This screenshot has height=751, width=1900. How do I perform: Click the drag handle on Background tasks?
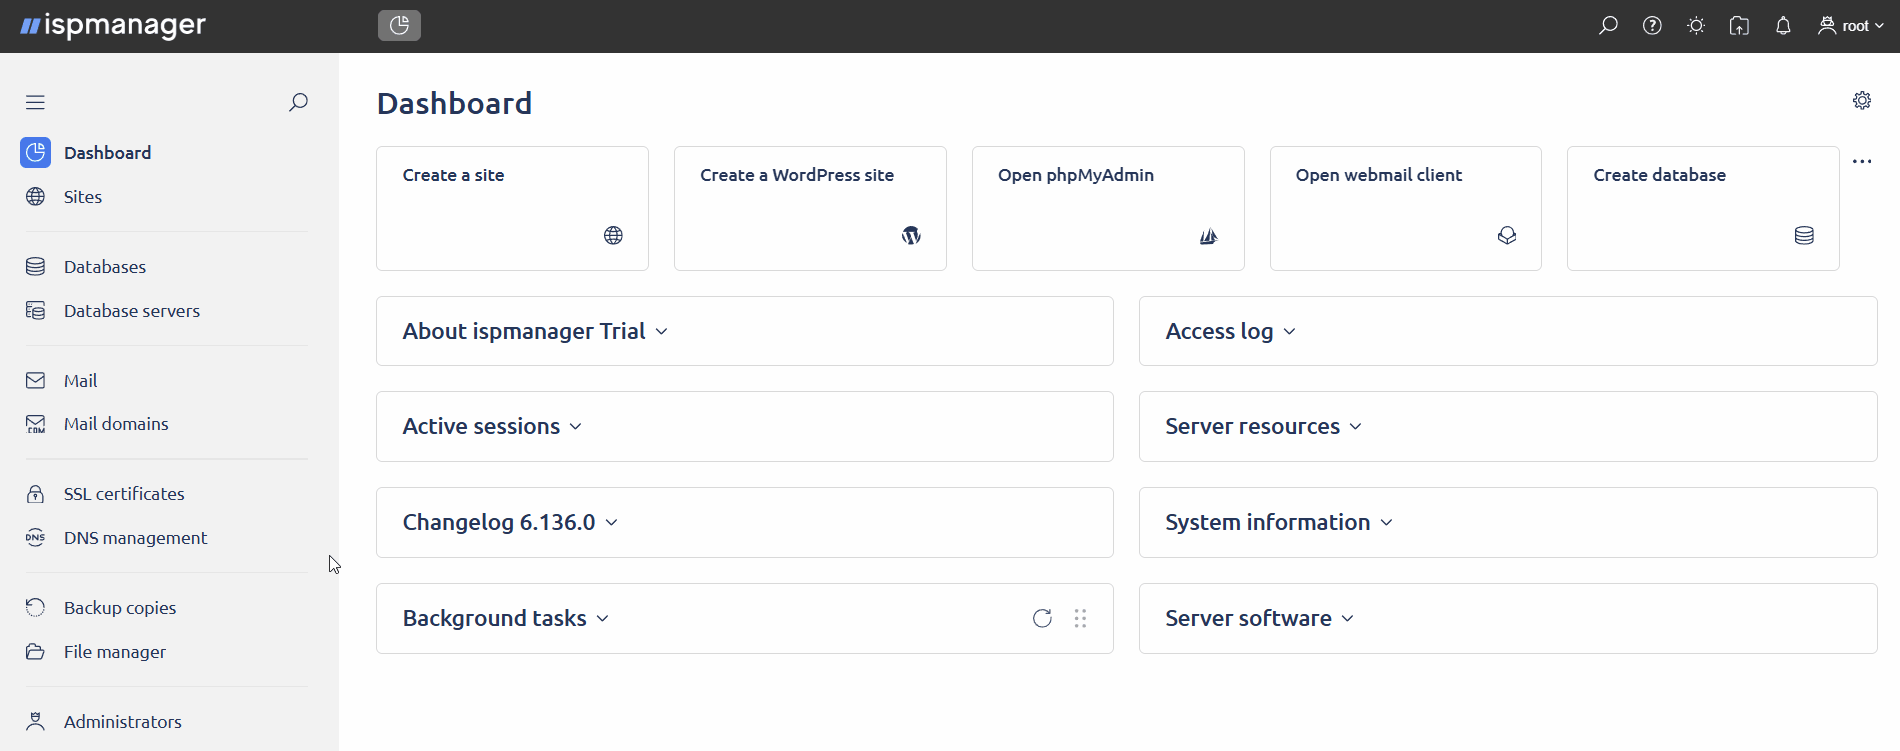pos(1080,618)
